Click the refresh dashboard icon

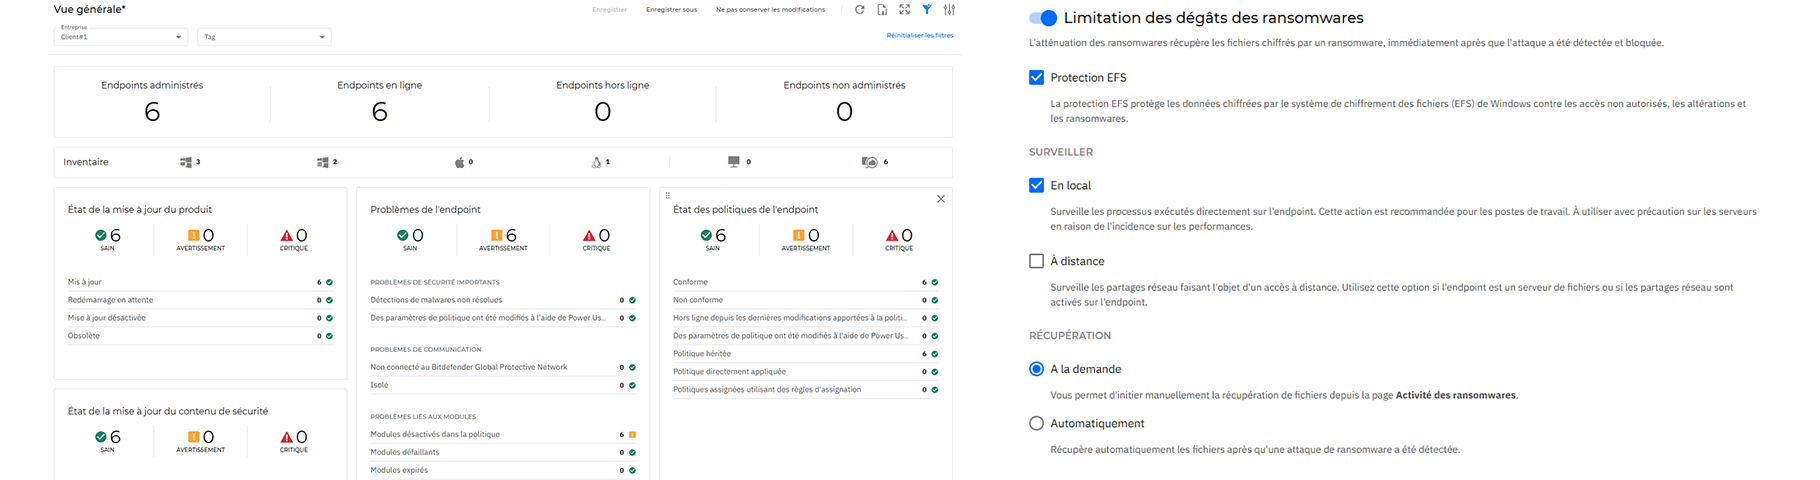859,10
